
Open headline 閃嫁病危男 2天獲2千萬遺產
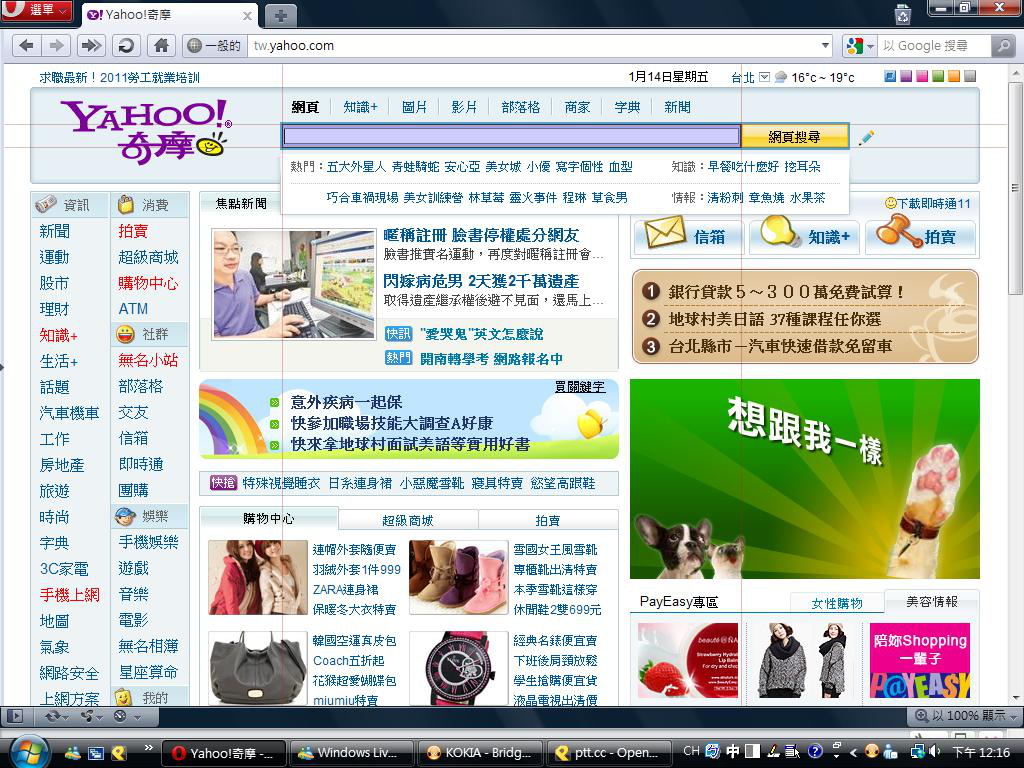(x=481, y=281)
